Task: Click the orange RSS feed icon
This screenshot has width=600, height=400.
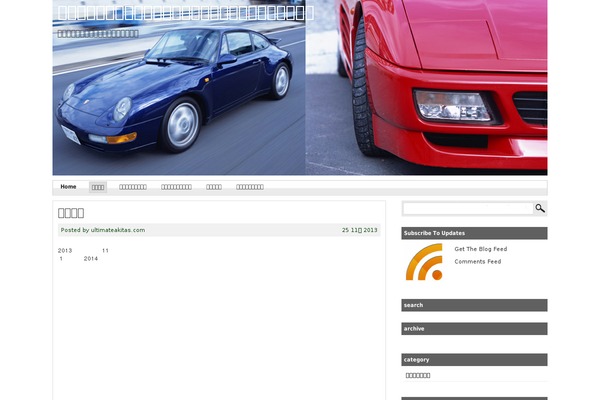Action: [x=424, y=262]
